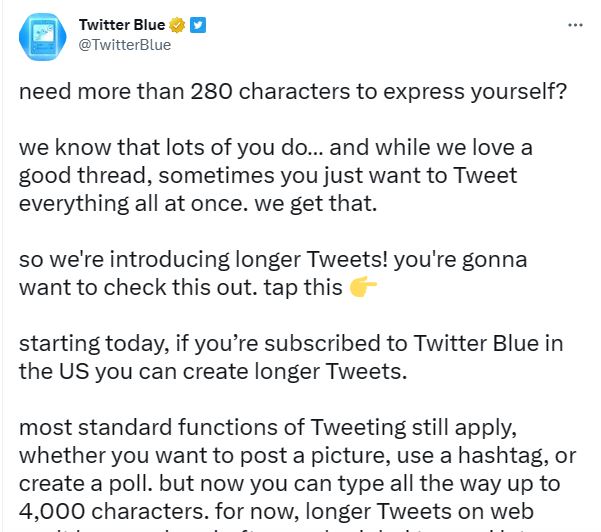The image size is (601, 532).
Task: Click "the US you can create longer Tweets."
Action: (213, 371)
